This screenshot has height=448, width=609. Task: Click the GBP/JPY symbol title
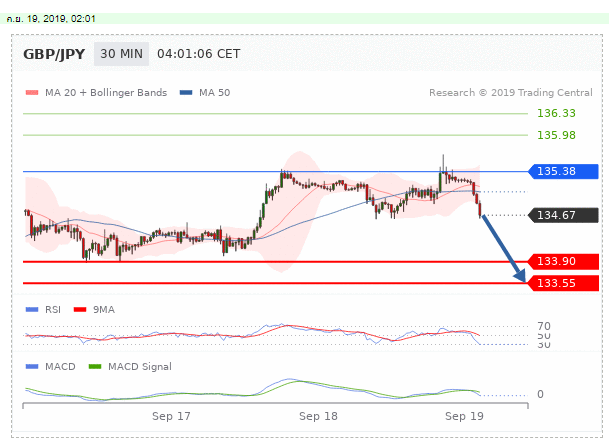(x=54, y=54)
